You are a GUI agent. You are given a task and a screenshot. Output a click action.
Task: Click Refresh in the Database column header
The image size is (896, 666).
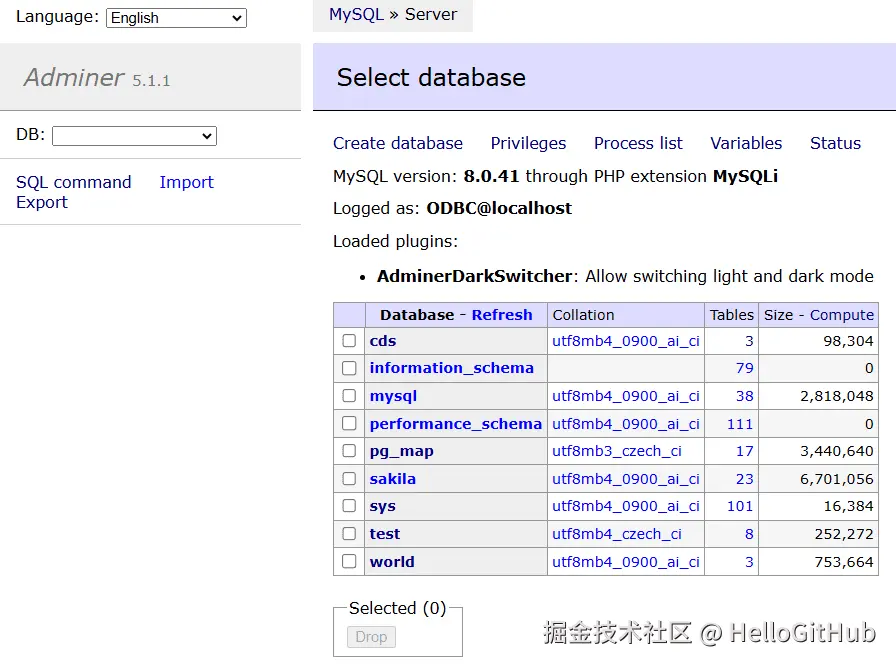(x=502, y=315)
